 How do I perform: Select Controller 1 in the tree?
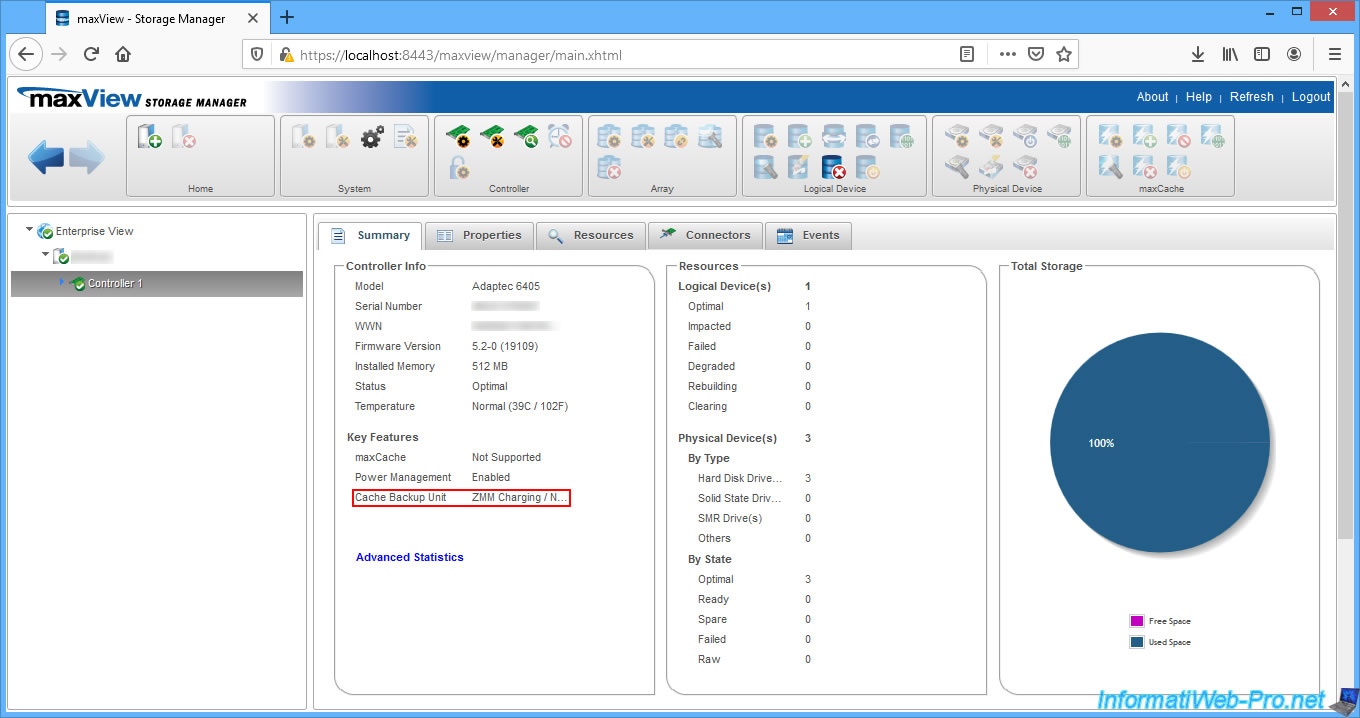click(115, 284)
